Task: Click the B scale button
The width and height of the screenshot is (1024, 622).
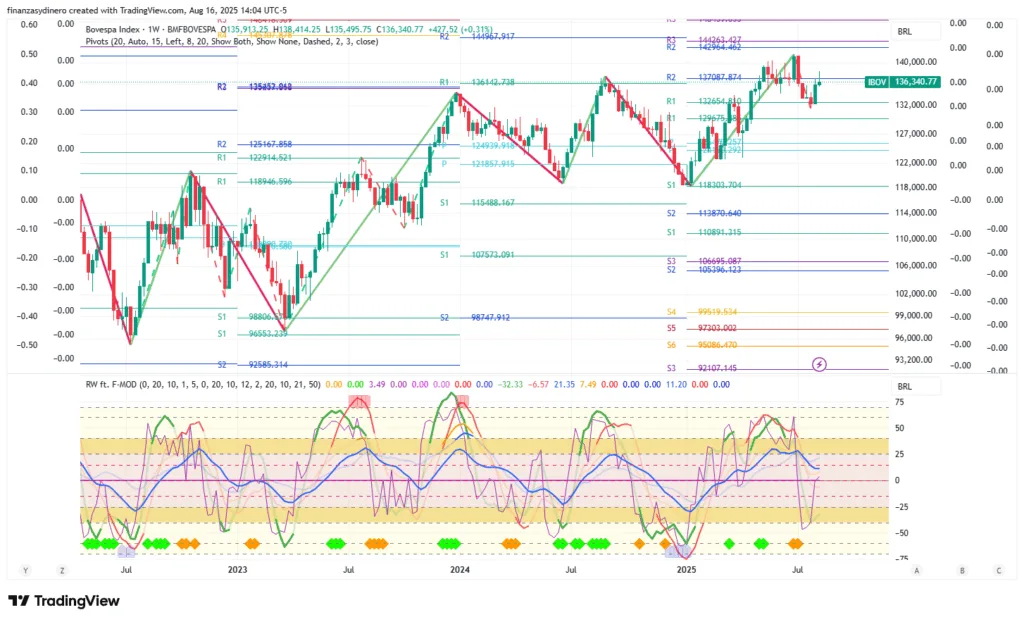Action: pyautogui.click(x=962, y=570)
